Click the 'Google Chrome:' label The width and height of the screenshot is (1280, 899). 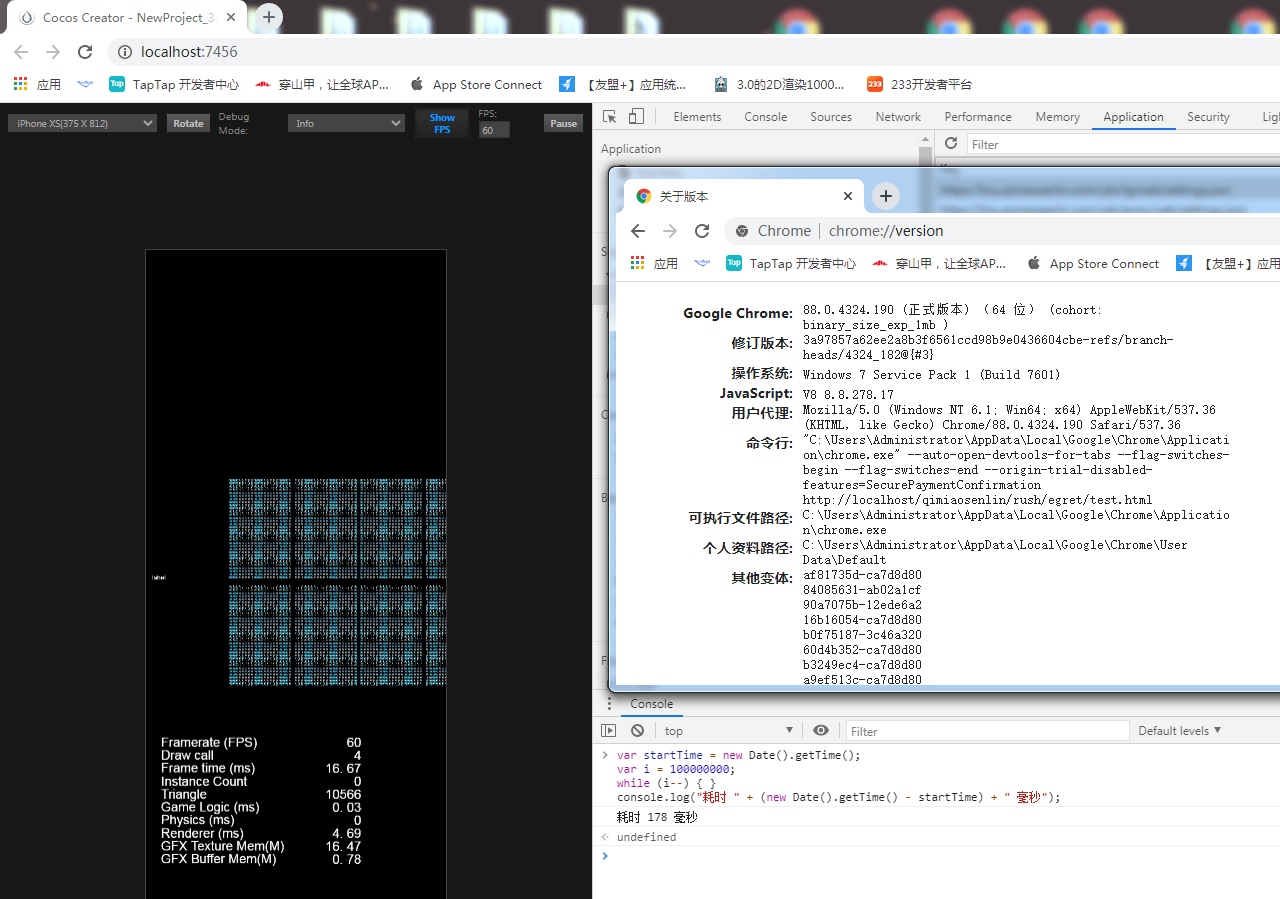click(x=738, y=313)
